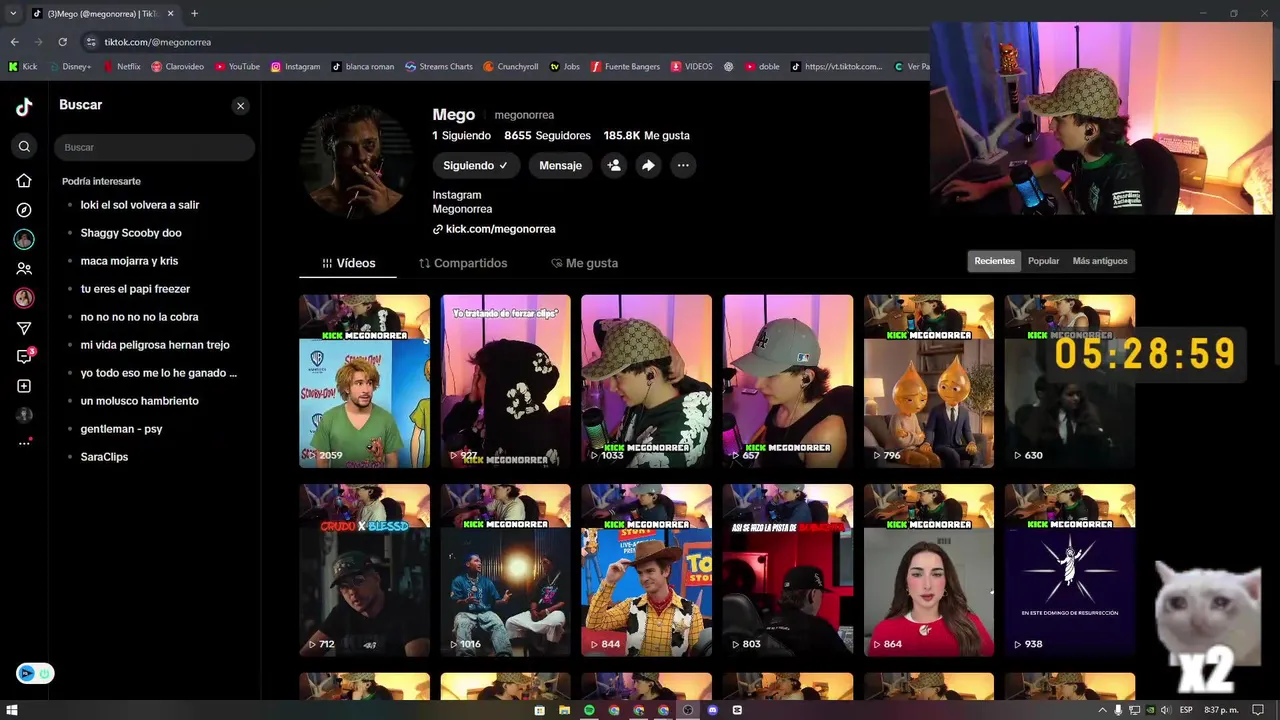
Task: Click the 8655 Seguidores follower count
Action: coord(547,136)
